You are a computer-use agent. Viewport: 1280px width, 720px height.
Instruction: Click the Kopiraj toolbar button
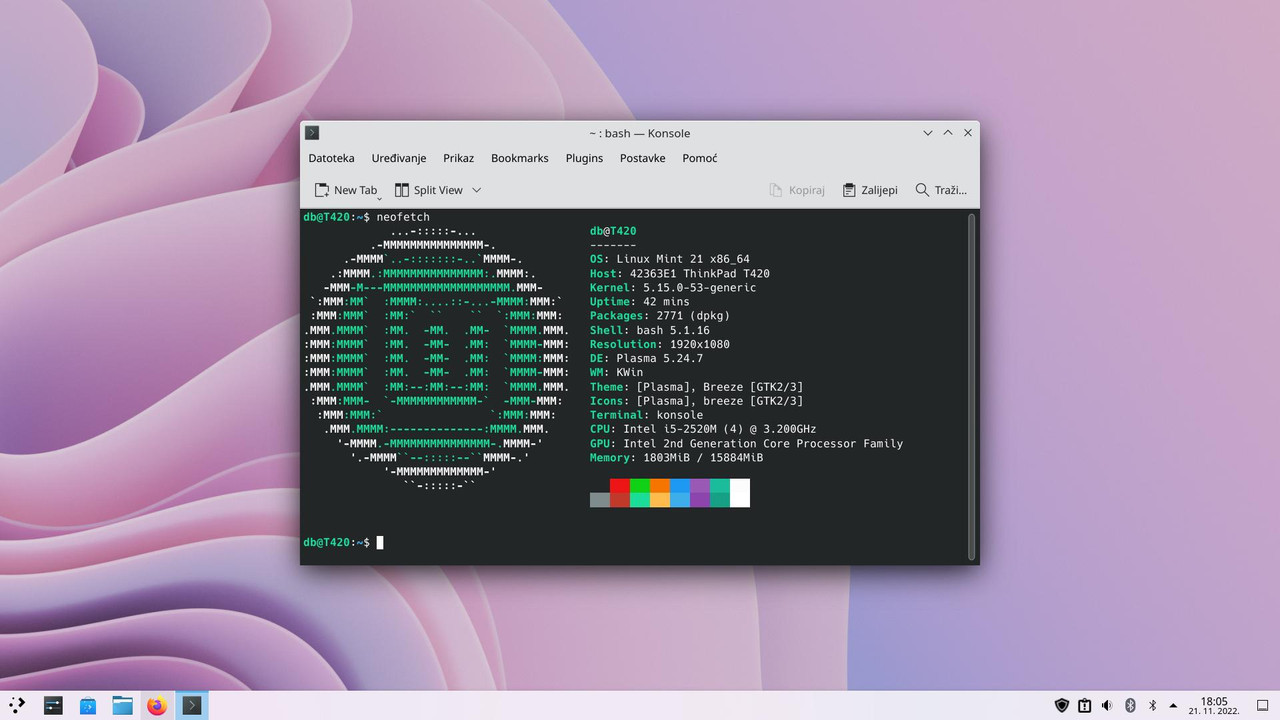(x=797, y=190)
